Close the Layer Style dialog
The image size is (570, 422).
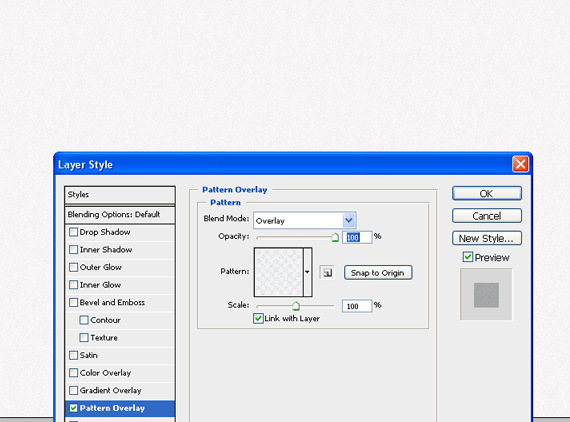[x=520, y=164]
